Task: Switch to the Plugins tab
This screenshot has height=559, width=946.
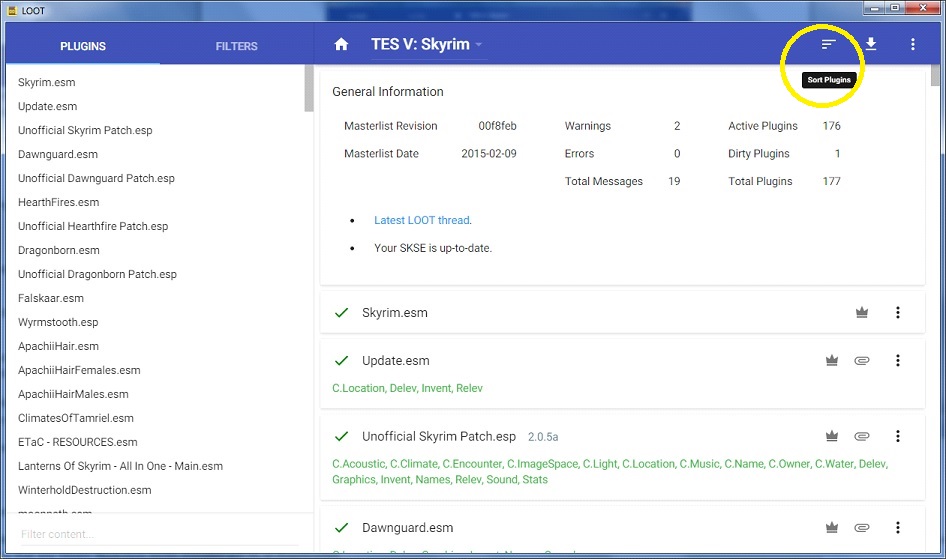Action: click(x=83, y=46)
